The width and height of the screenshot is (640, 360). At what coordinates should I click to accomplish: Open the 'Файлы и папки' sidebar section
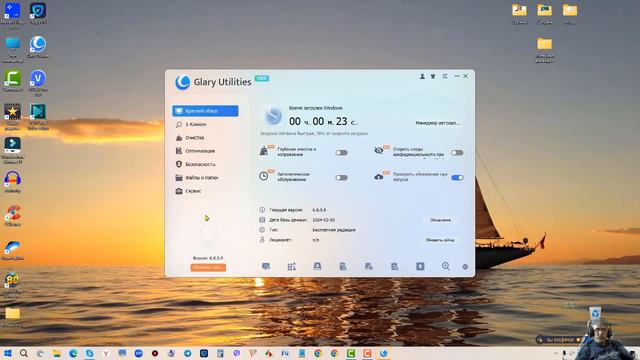205,178
